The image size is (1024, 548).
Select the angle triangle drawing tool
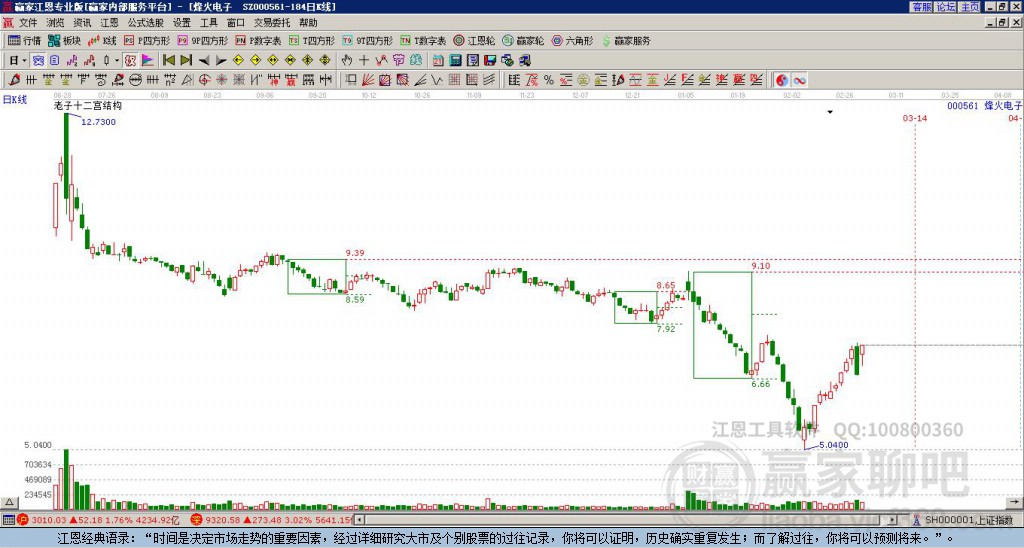(187, 80)
